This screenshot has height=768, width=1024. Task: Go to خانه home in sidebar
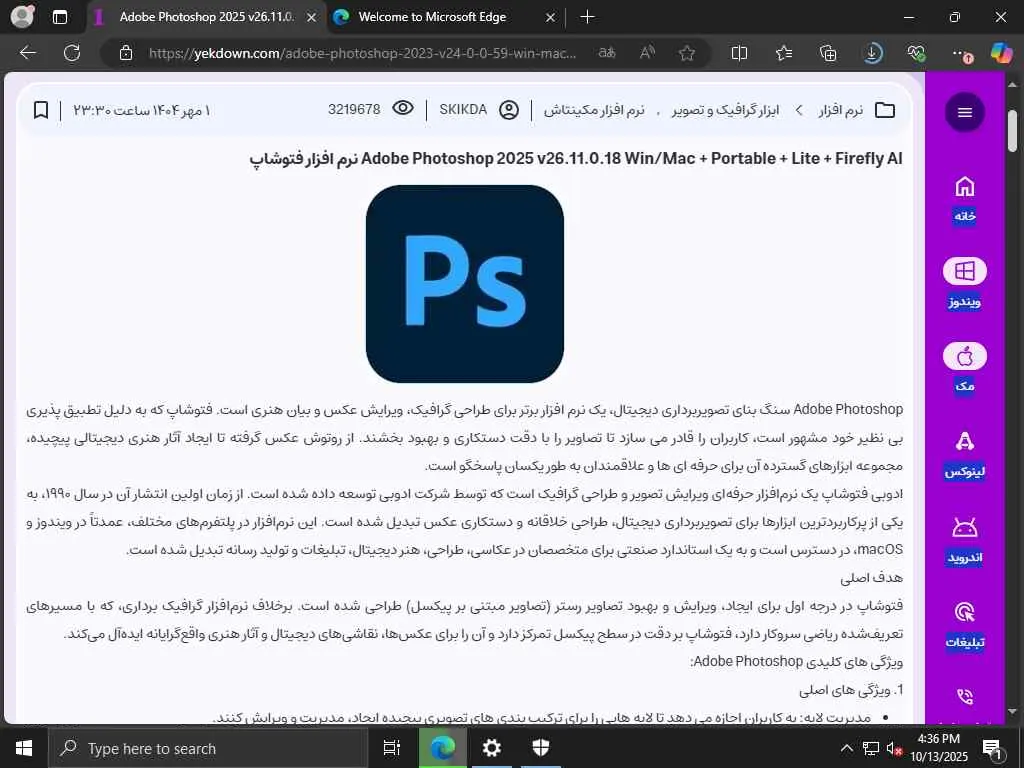click(x=965, y=200)
